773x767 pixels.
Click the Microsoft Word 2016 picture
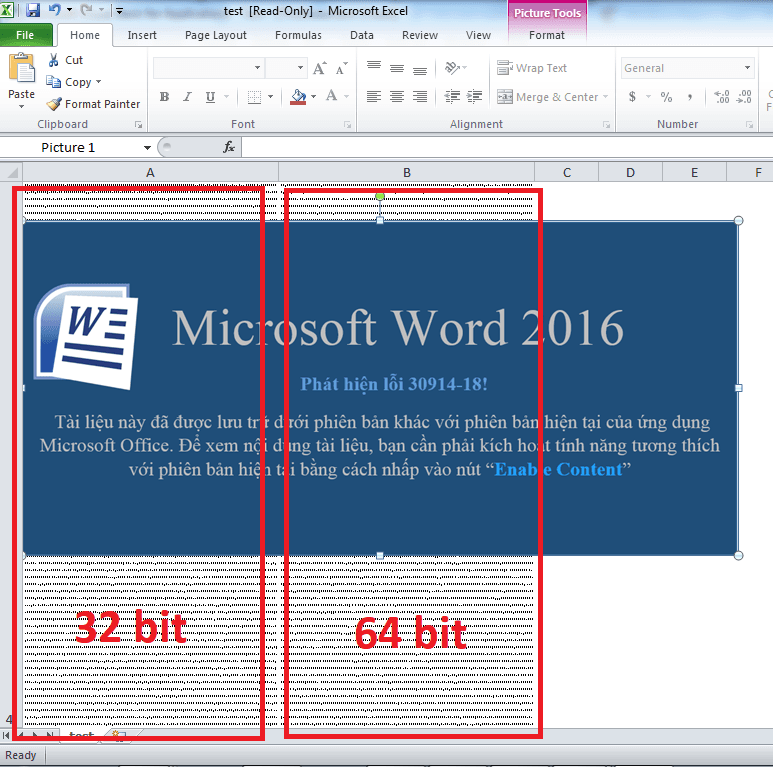(381, 388)
